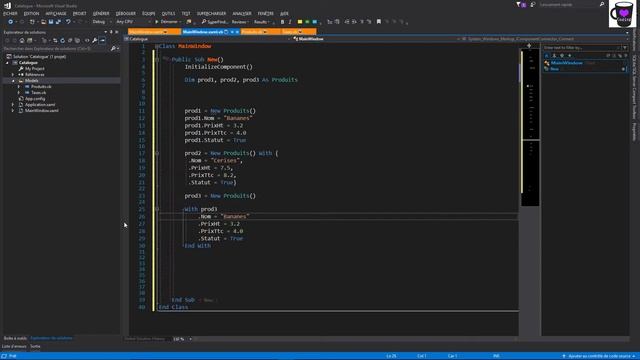Screen dimensions: 640x360
Task: Click the bookmark toolbar icon
Action: tap(379, 22)
